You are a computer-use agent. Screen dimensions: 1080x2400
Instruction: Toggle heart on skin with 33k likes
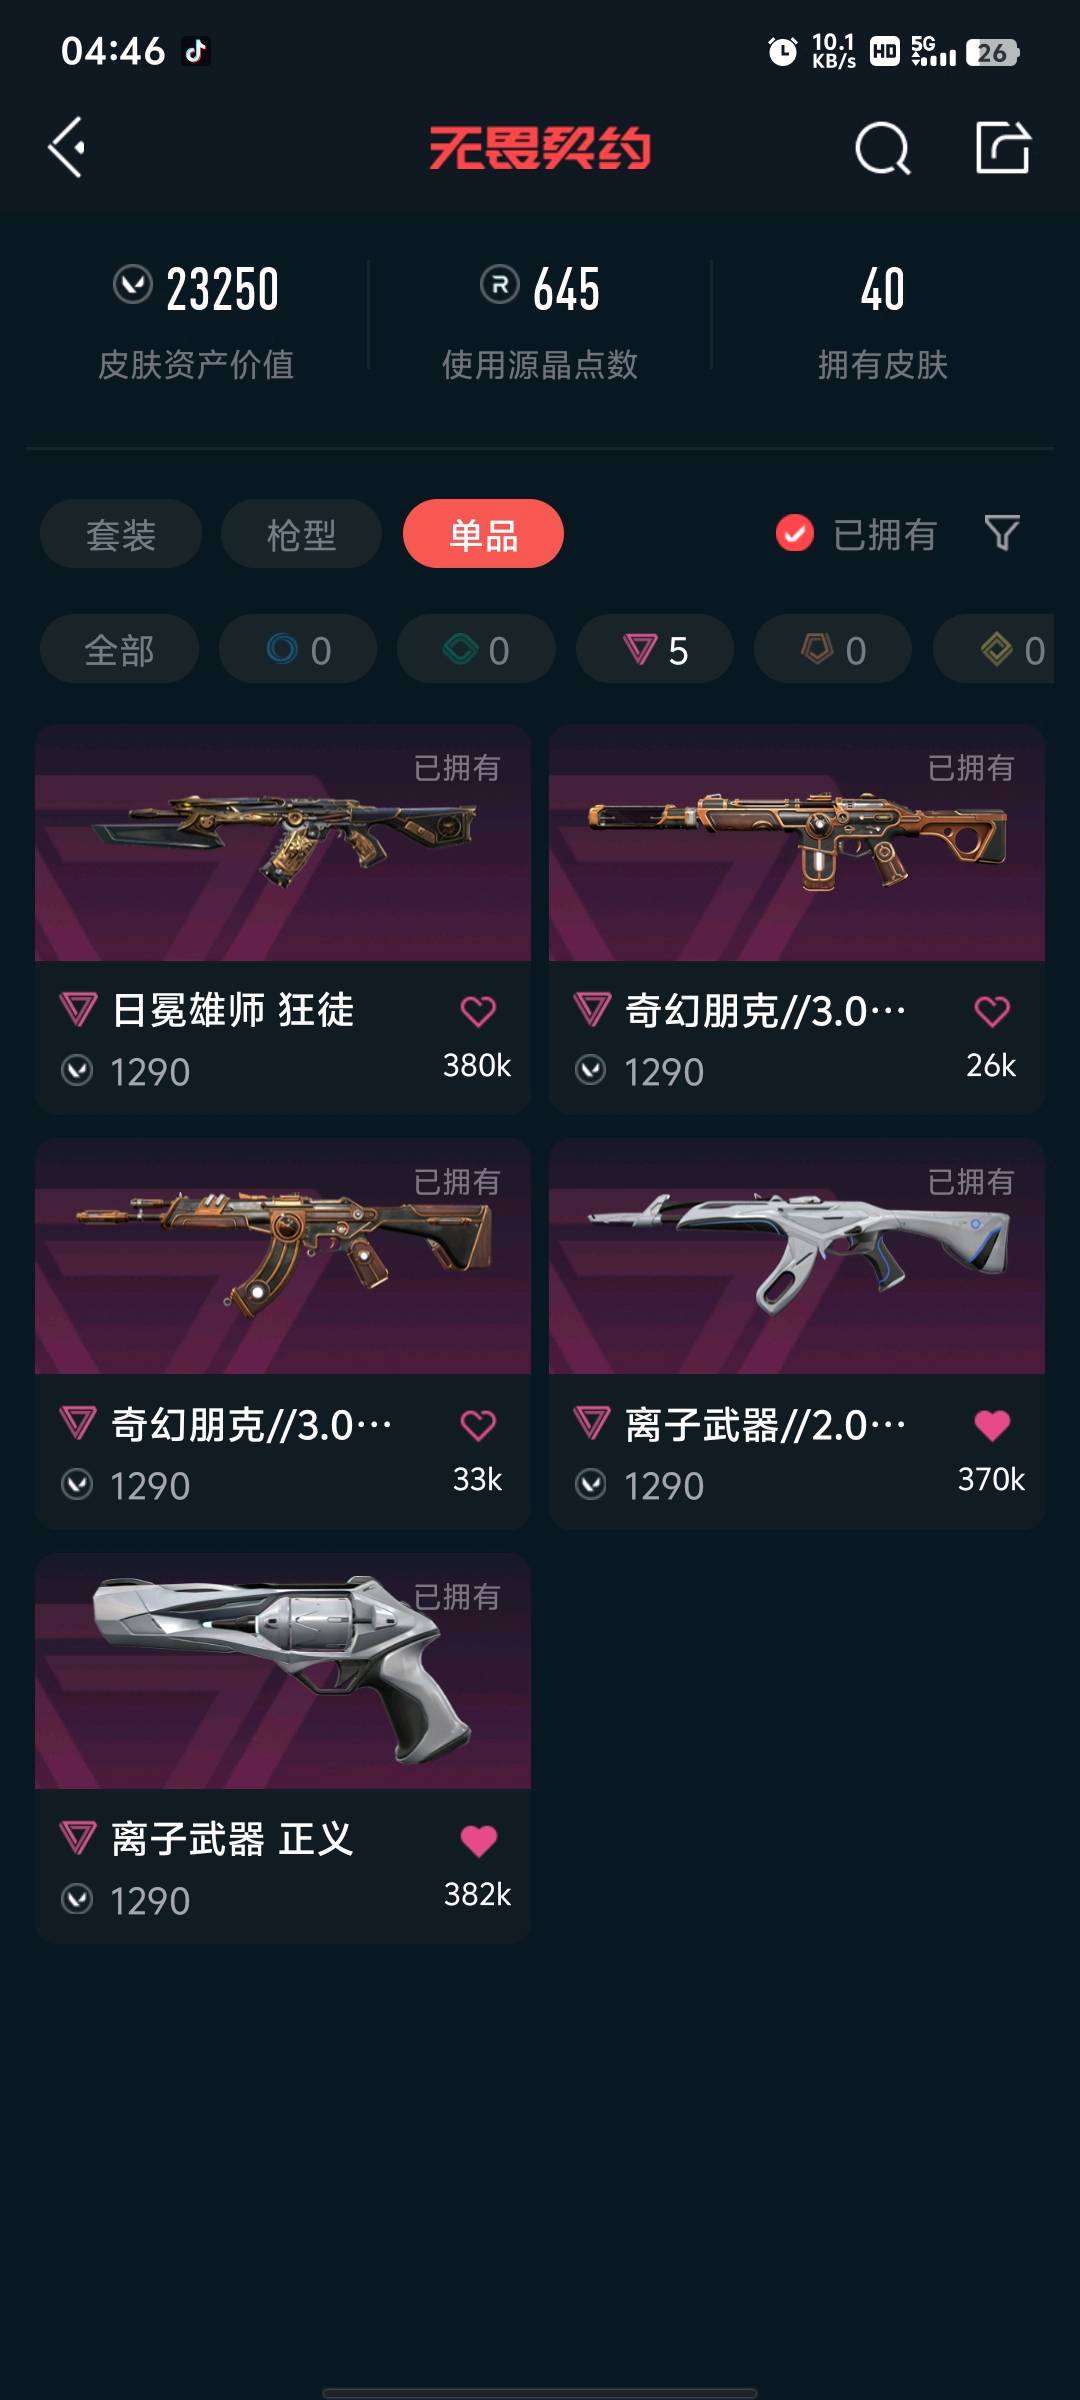478,1425
